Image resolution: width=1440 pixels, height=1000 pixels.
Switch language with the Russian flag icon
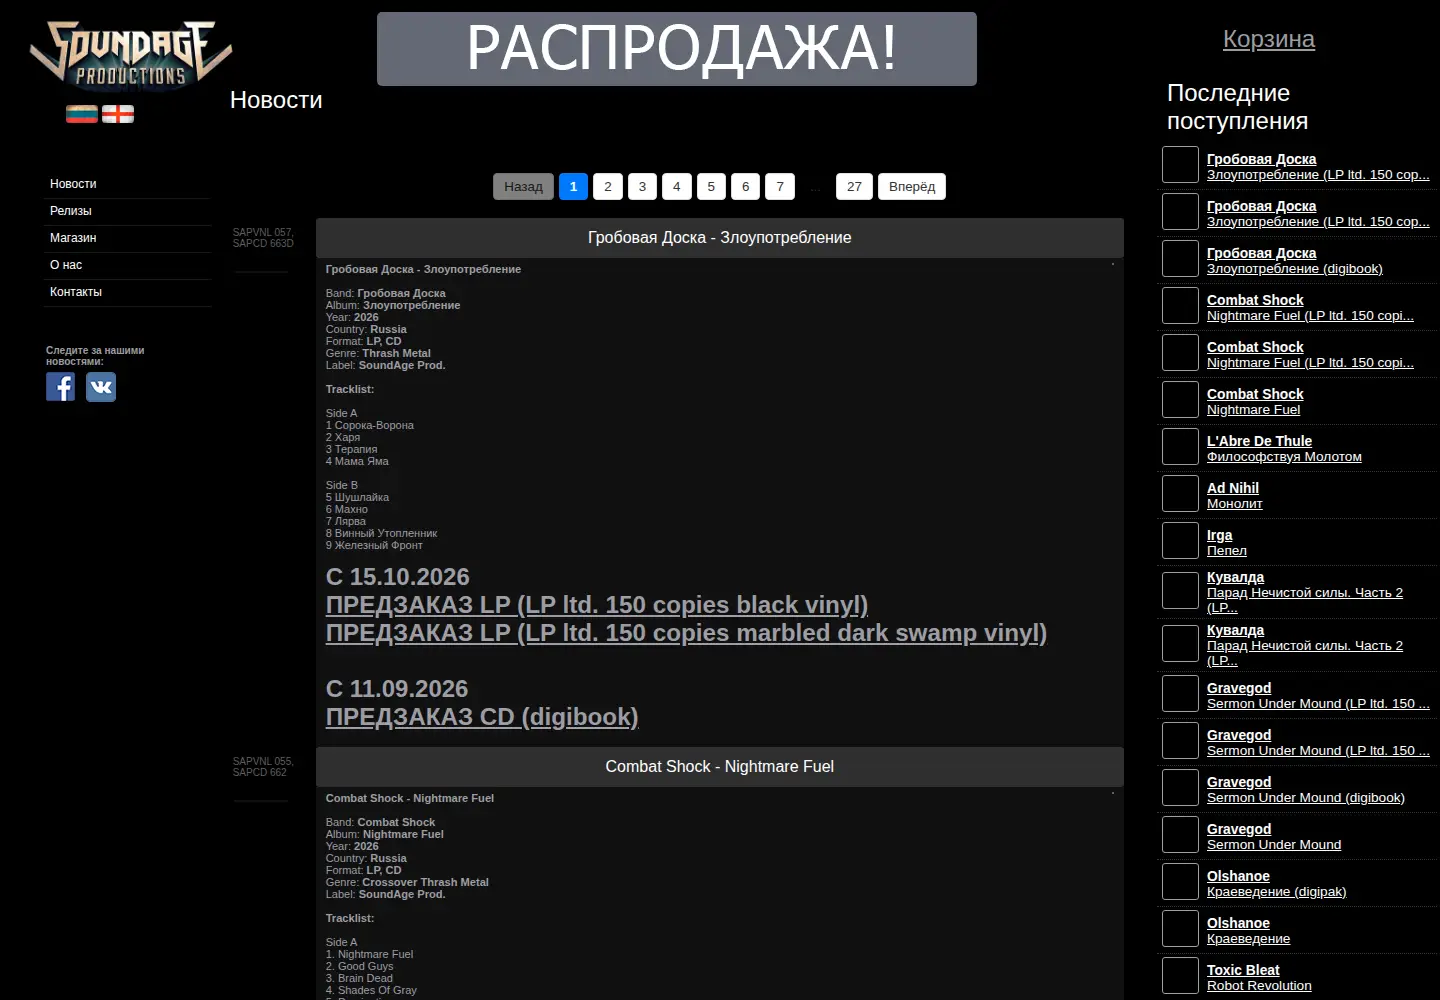(82, 114)
